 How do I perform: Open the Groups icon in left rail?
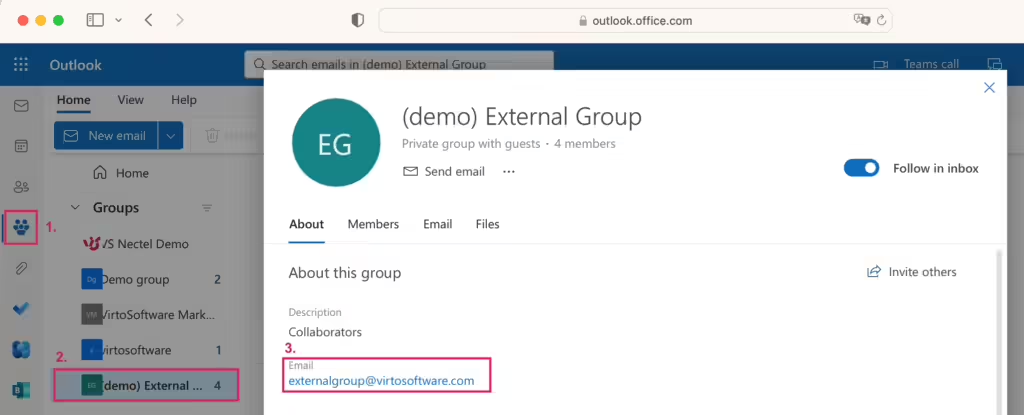tap(21, 227)
